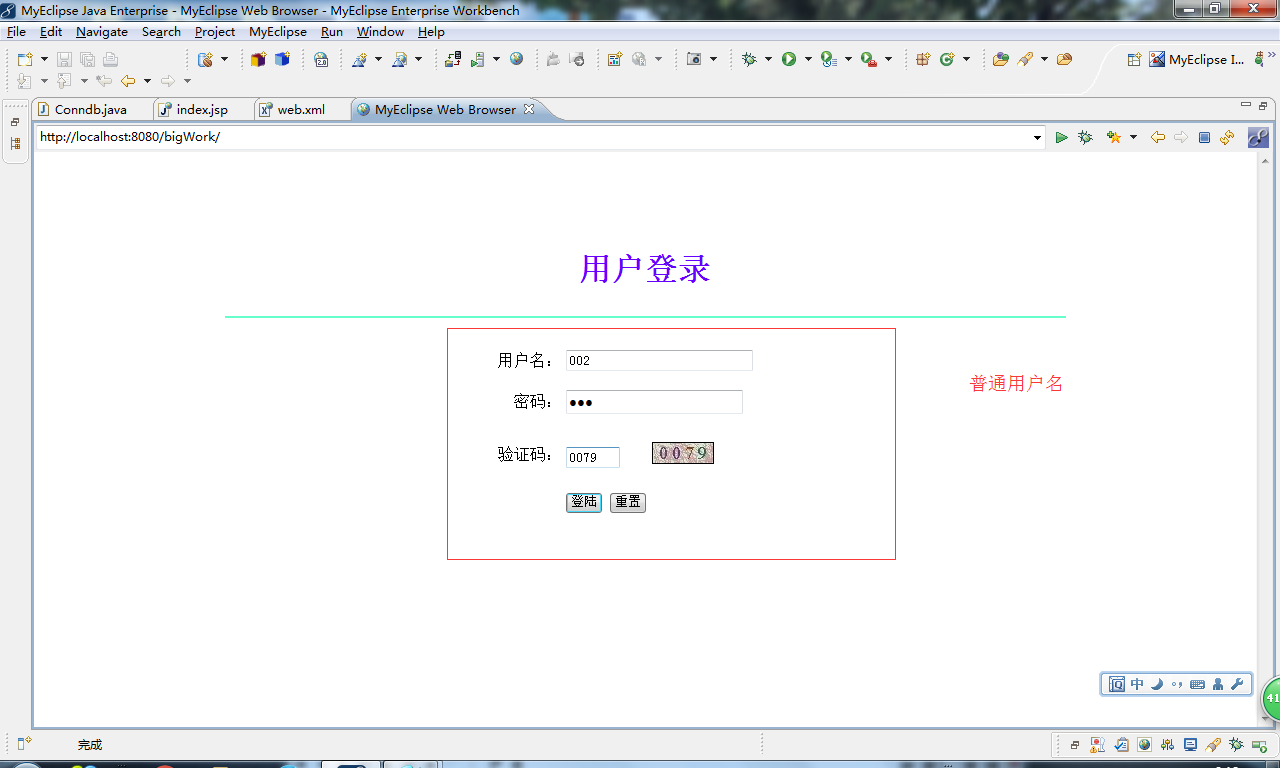The image size is (1280, 768).
Task: Click the Print icon in the toolbar
Action: pos(110,60)
